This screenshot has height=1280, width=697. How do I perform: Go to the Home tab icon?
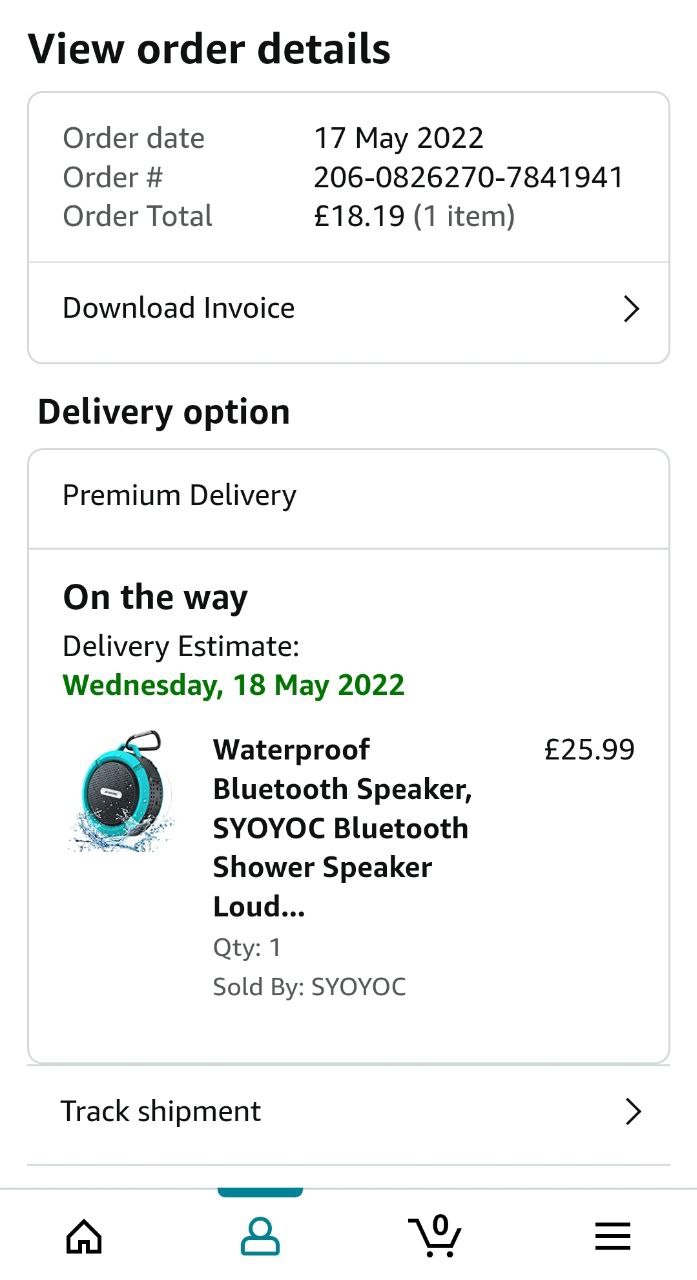pos(84,1237)
